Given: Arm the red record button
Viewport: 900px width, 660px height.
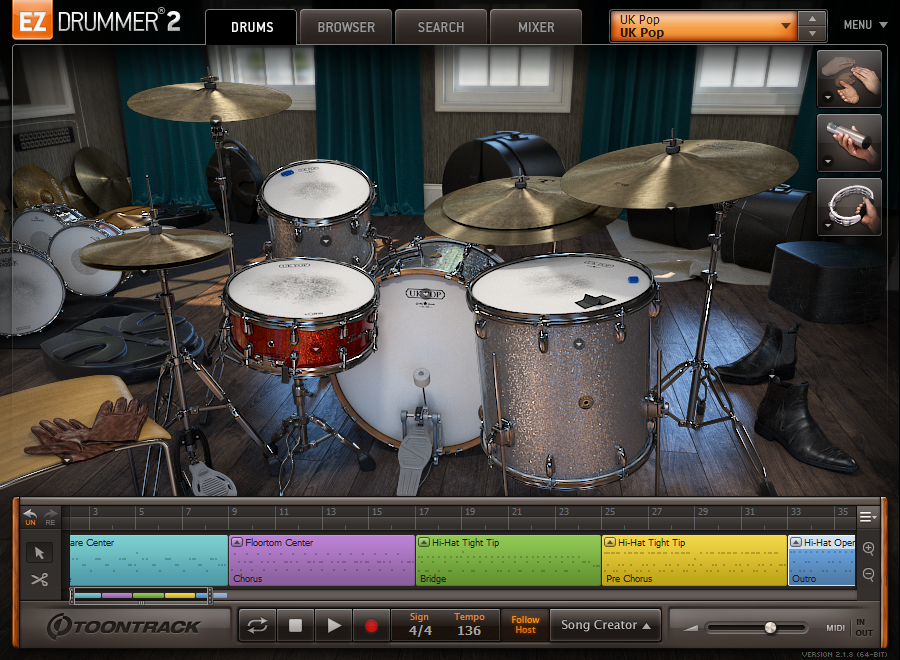Looking at the screenshot, I should click(x=371, y=625).
